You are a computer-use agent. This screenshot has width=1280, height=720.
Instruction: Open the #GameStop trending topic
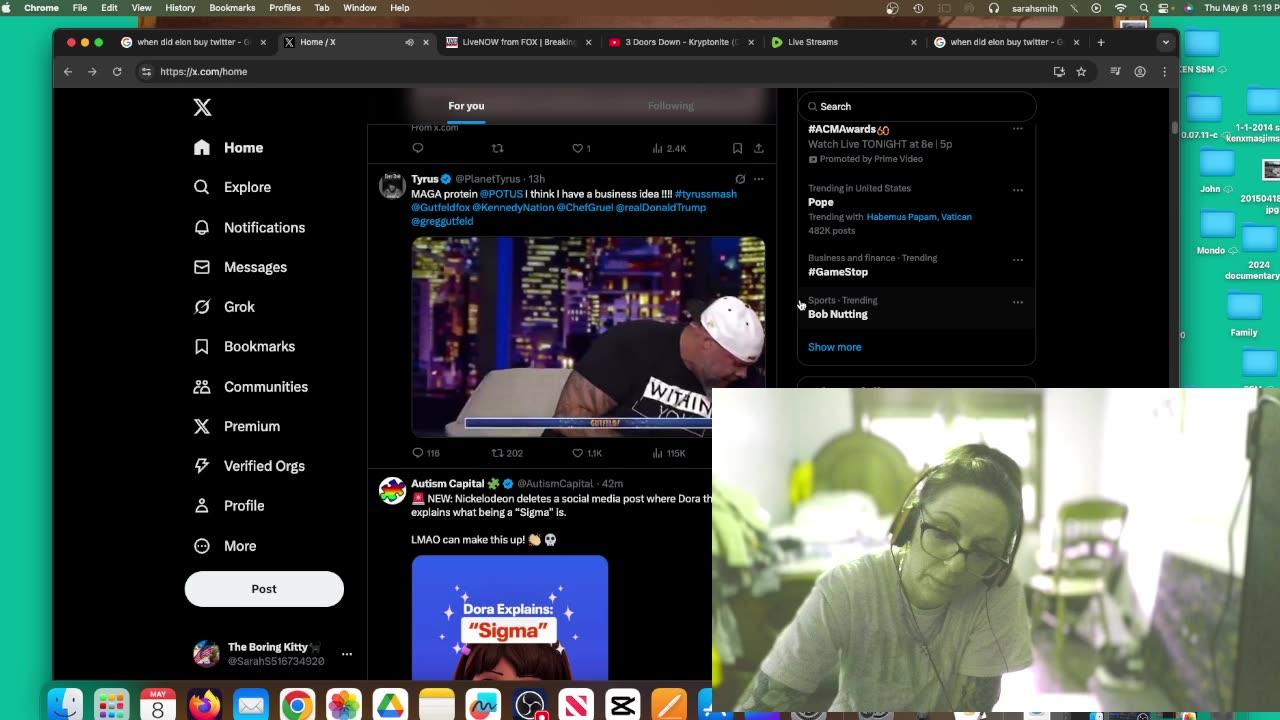tap(838, 272)
